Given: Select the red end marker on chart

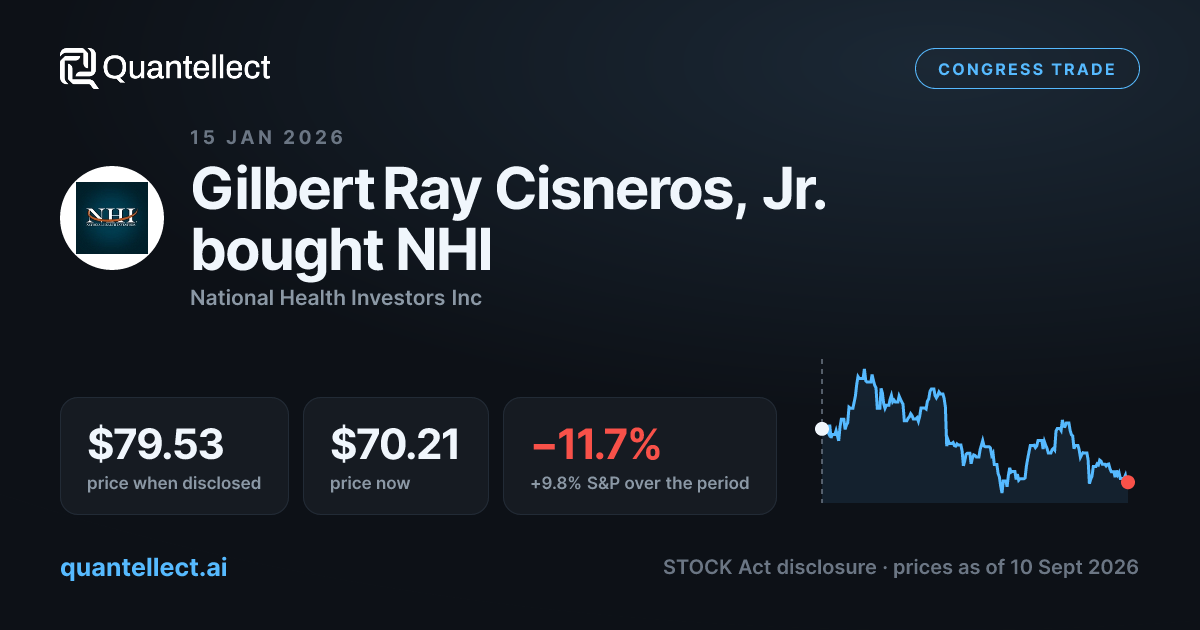Looking at the screenshot, I should pyautogui.click(x=1128, y=482).
